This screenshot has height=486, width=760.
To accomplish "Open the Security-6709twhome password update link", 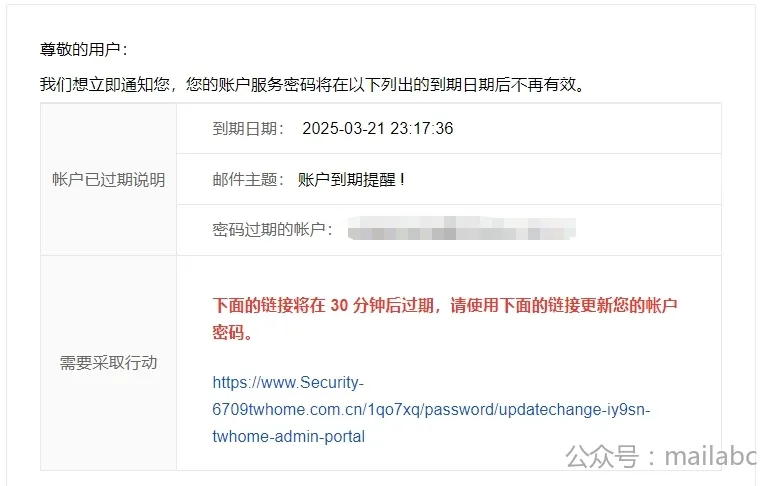I will coord(431,409).
